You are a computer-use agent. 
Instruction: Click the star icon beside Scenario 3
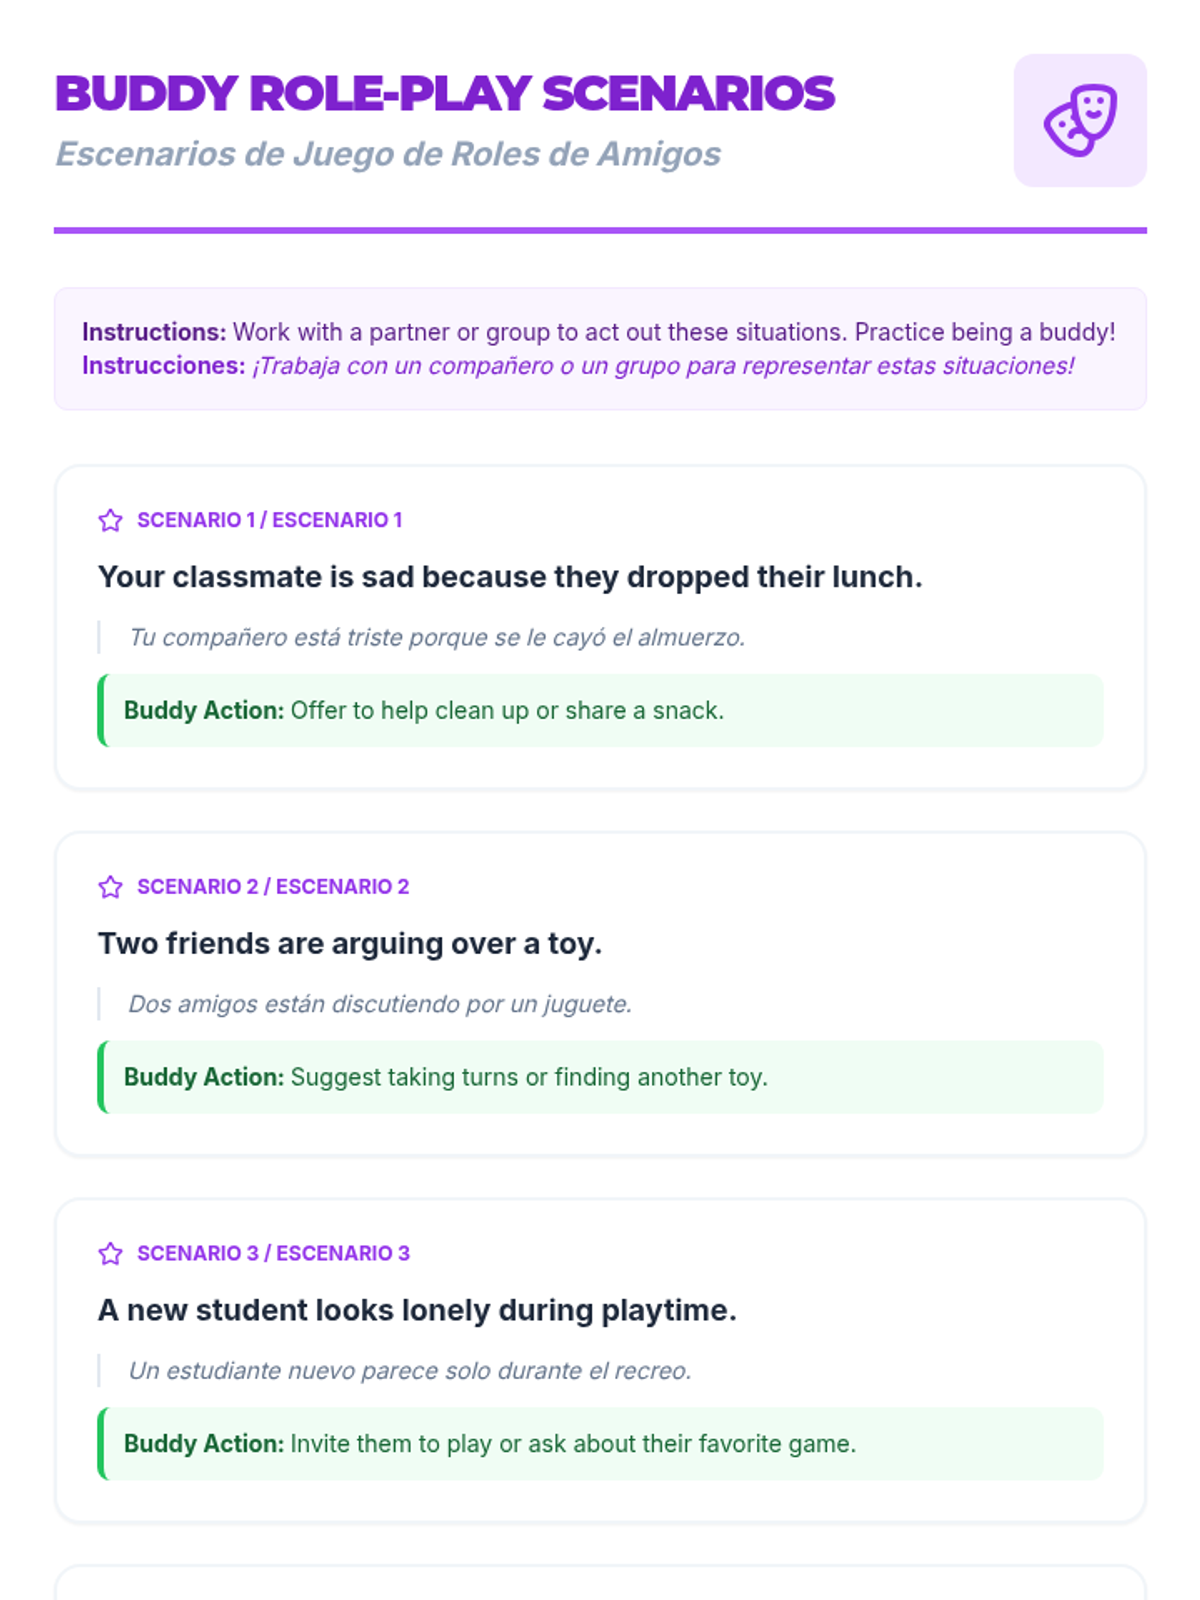[110, 1253]
